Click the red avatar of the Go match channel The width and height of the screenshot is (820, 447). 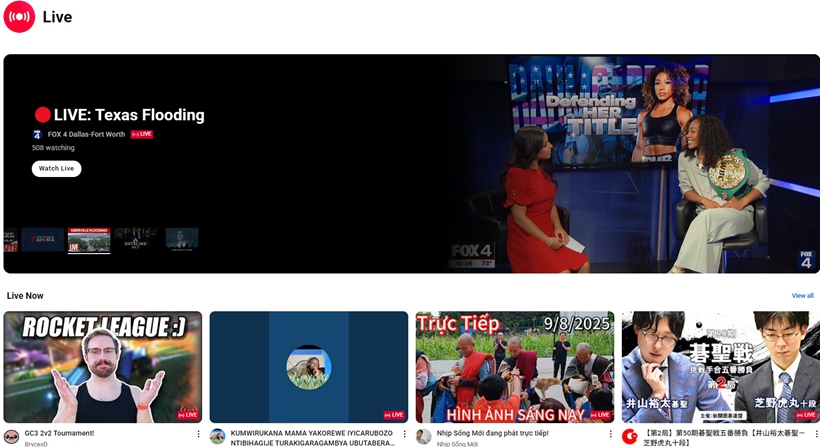[630, 437]
